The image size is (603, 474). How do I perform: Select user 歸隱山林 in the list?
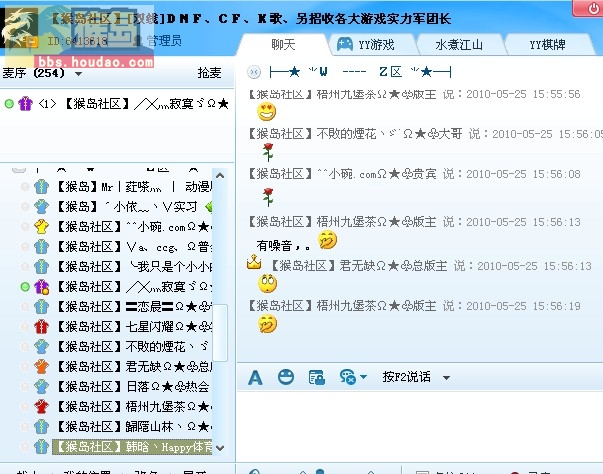pyautogui.click(x=132, y=427)
